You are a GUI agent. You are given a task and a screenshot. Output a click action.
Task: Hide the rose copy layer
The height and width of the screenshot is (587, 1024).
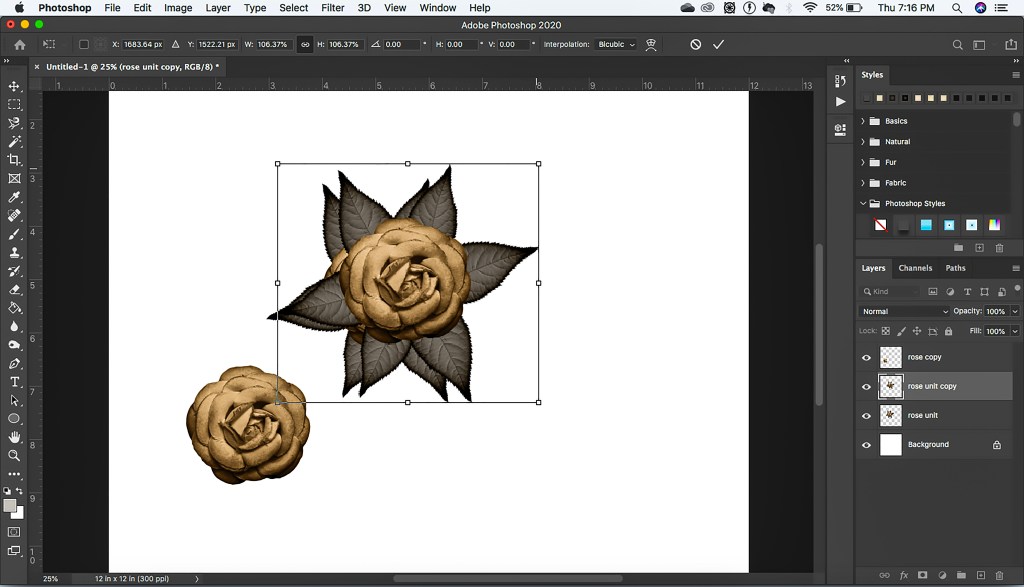[866, 357]
